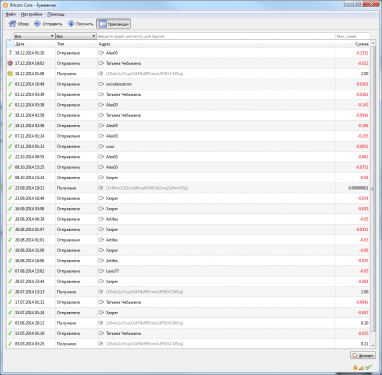Click the received icon in the 0.00000001 row
This screenshot has width=382, height=375.
[x=101, y=188]
